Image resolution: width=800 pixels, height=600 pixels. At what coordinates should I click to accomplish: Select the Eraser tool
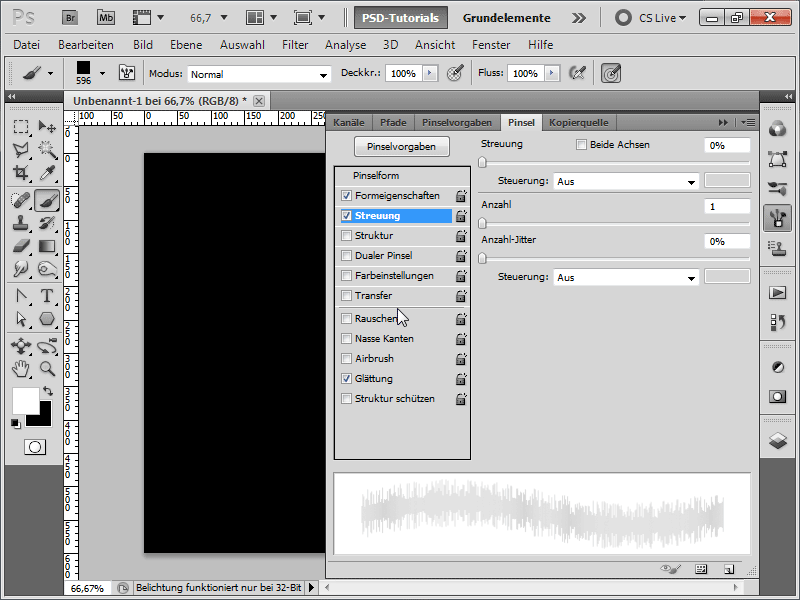pyautogui.click(x=21, y=246)
